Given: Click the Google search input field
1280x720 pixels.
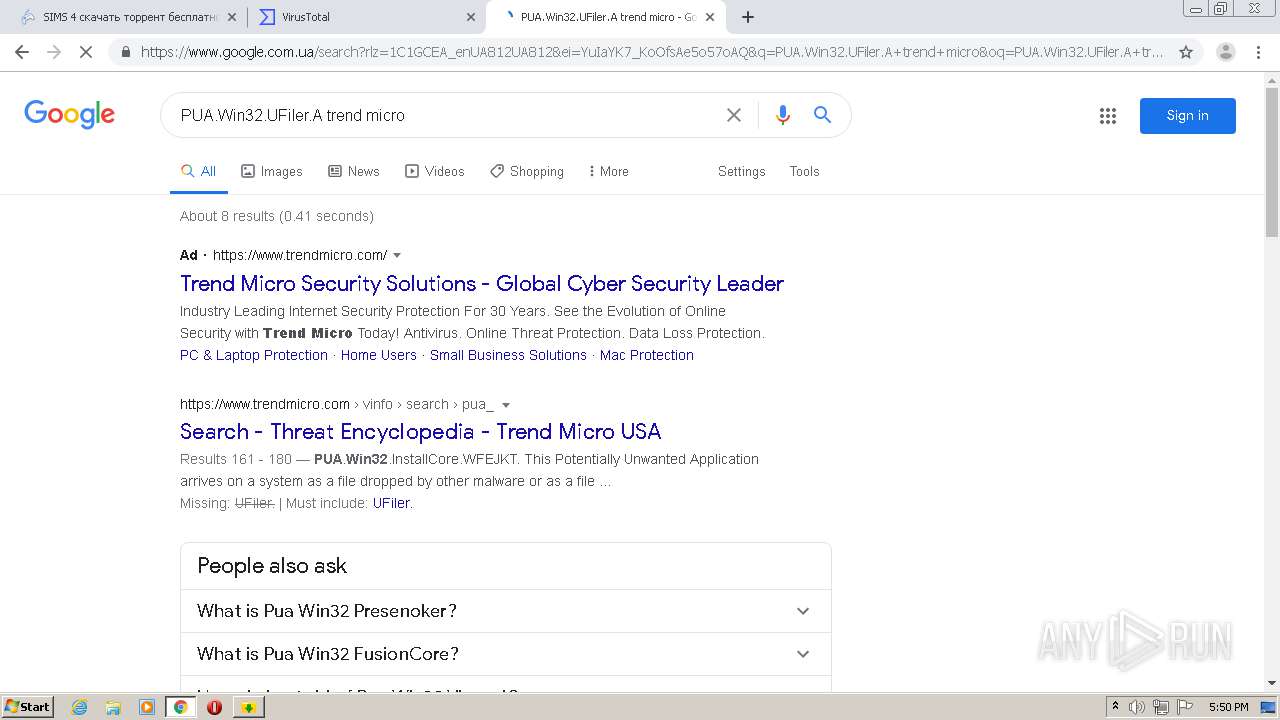Looking at the screenshot, I should [x=445, y=115].
